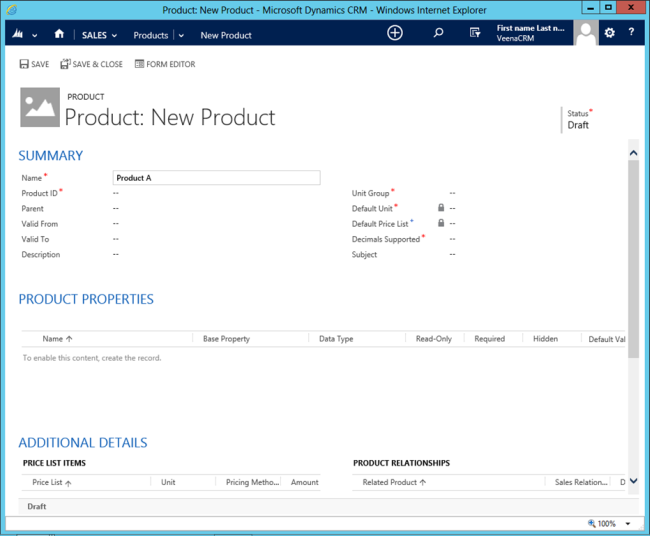This screenshot has width=650, height=536.
Task: Click the Pricing Metho... column header
Action: click(x=252, y=482)
